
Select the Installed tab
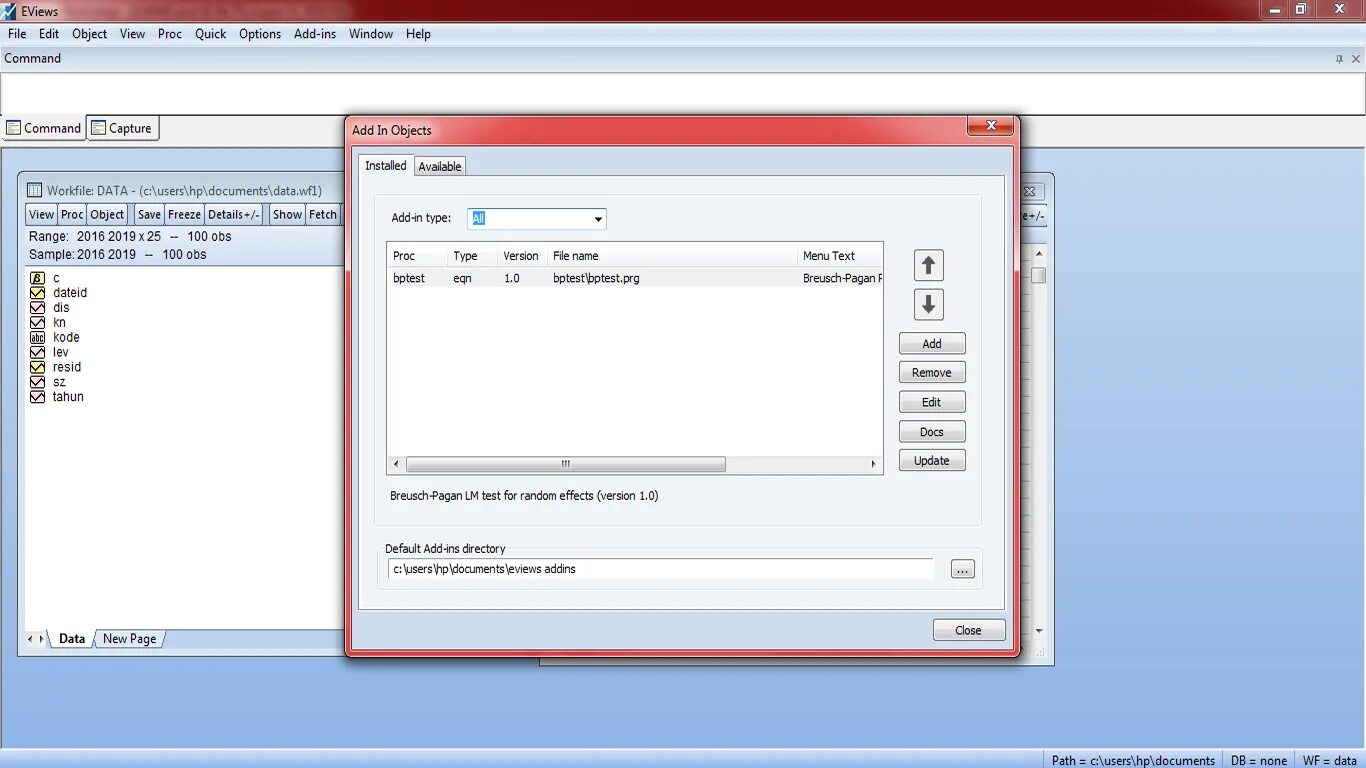386,165
